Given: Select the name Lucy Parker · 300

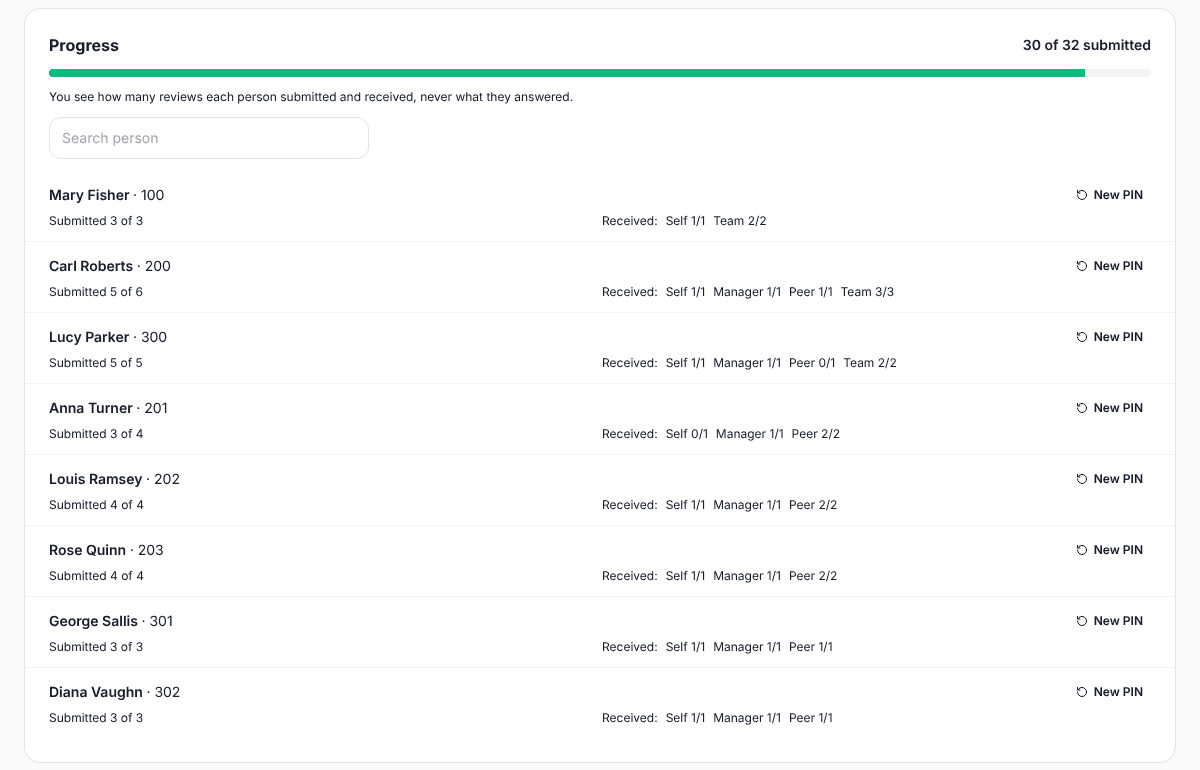Looking at the screenshot, I should (x=108, y=337).
